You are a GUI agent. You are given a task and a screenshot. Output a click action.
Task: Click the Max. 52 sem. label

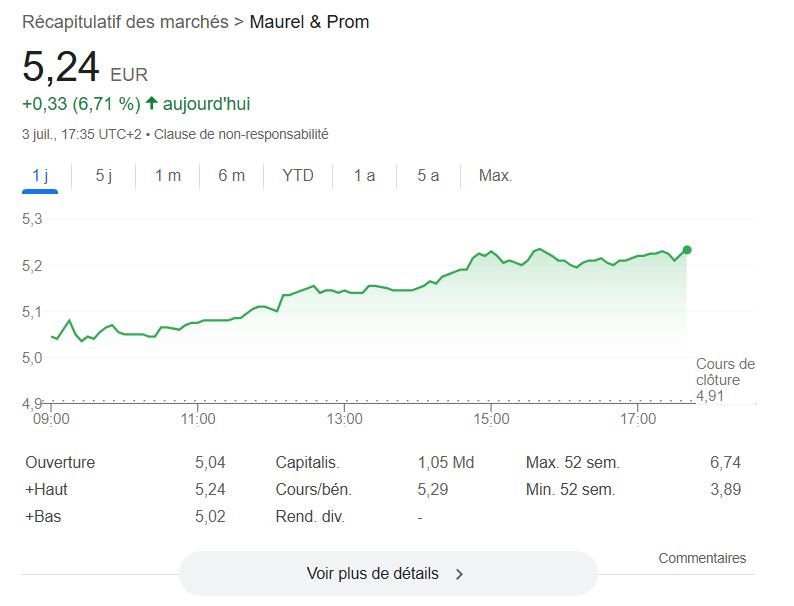[572, 463]
